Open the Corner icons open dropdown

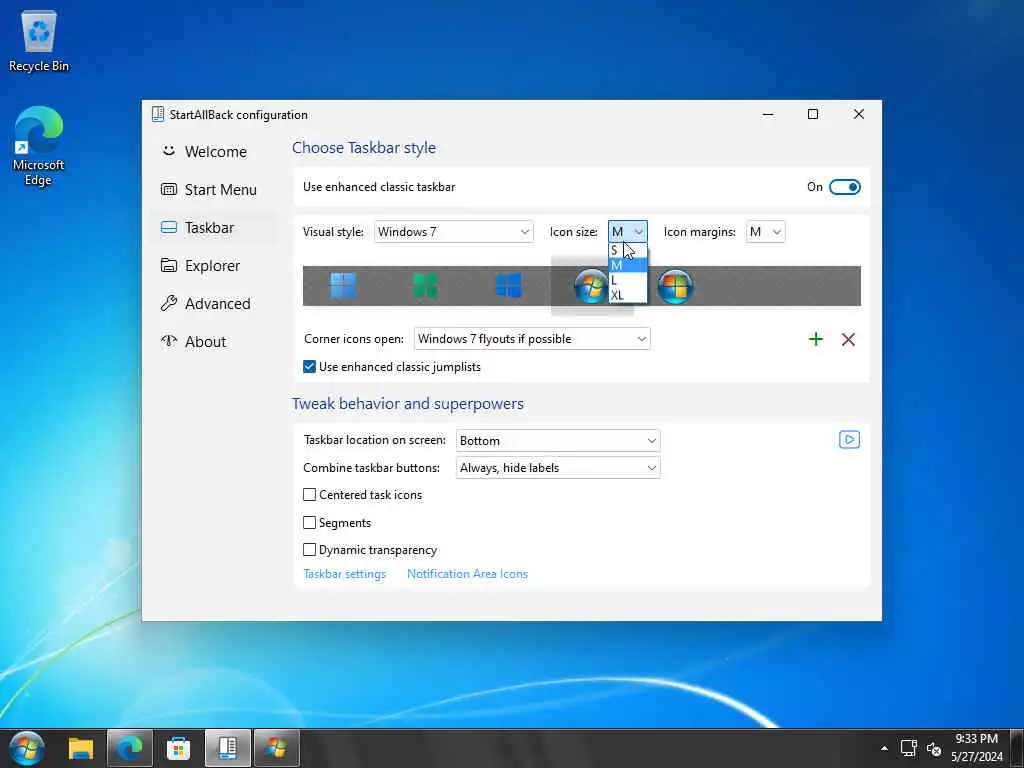click(532, 339)
